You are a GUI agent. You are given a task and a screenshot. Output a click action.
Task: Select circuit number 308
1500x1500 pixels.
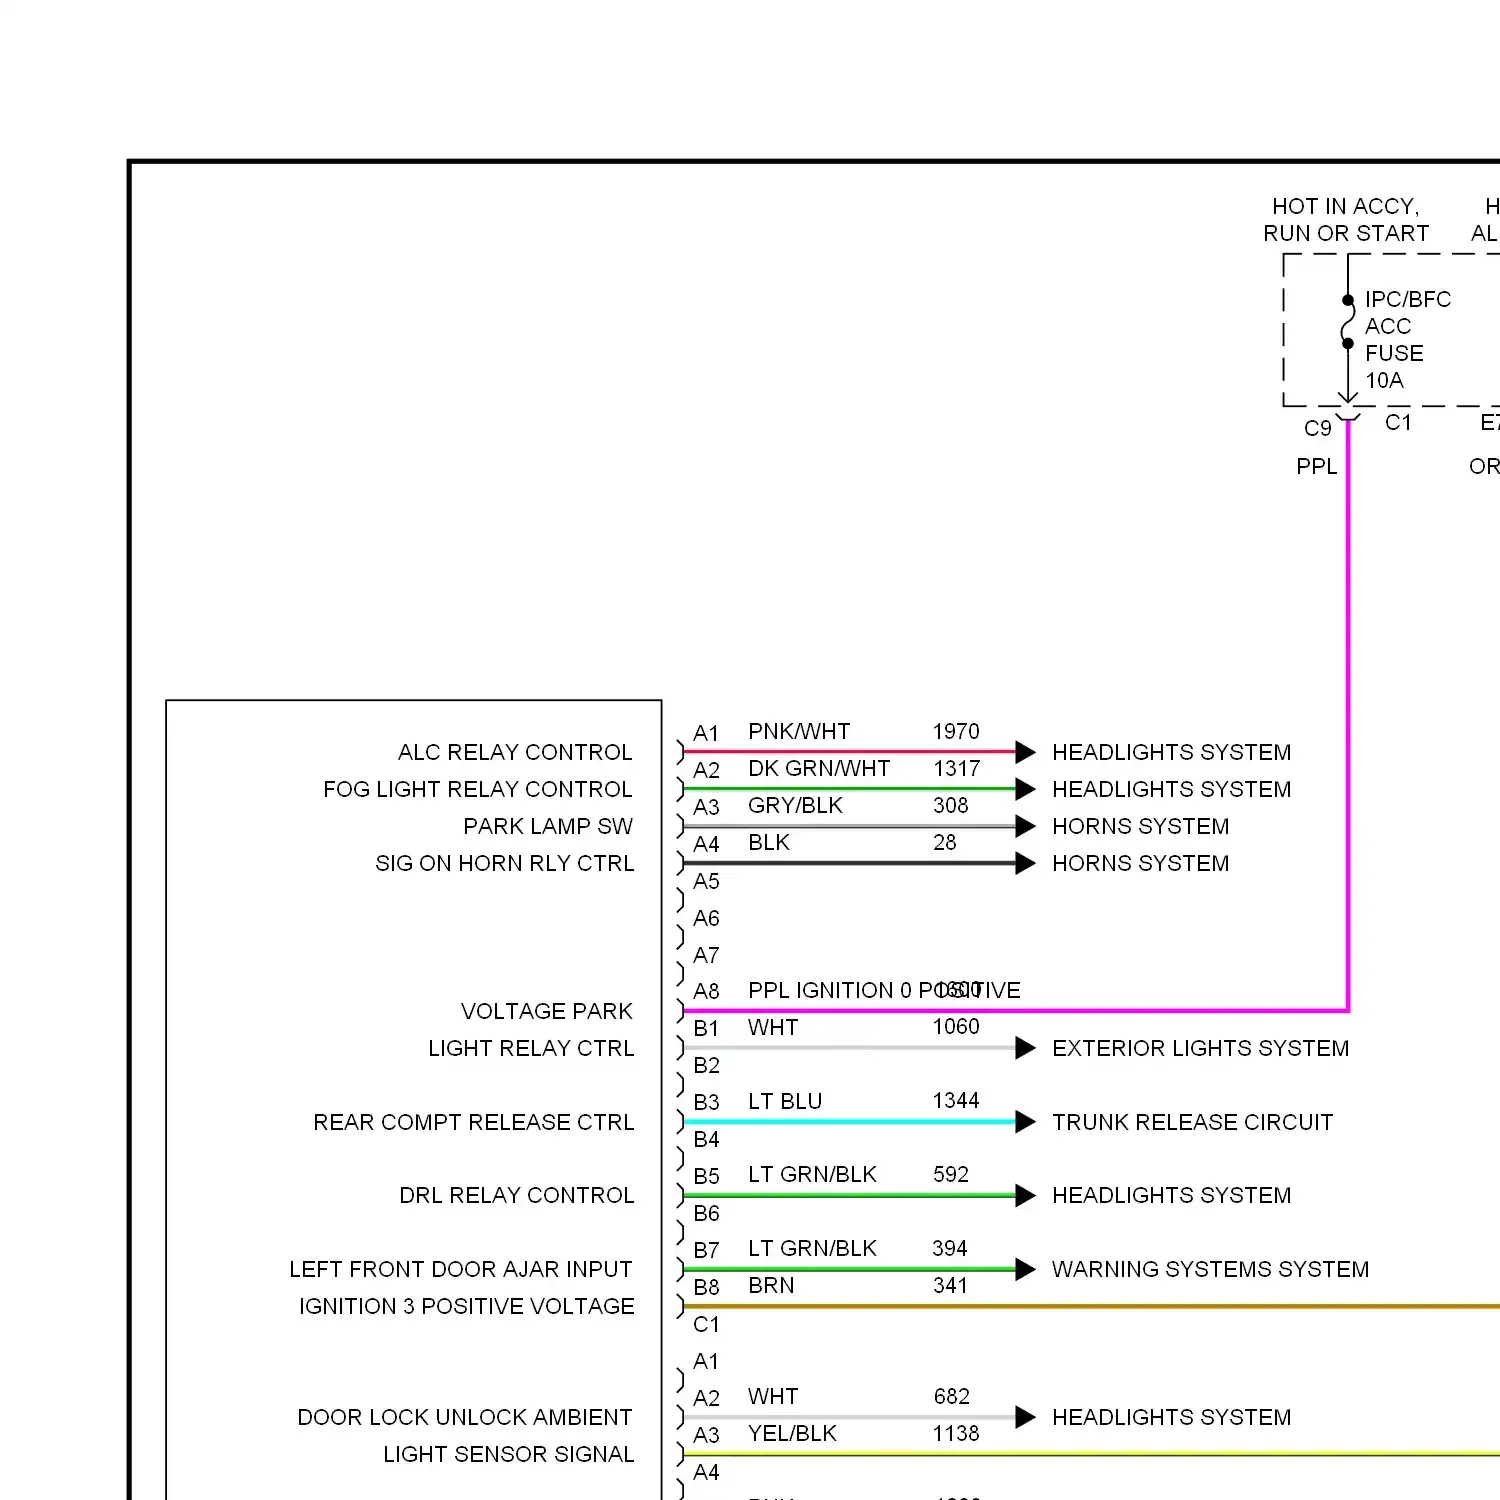point(951,805)
